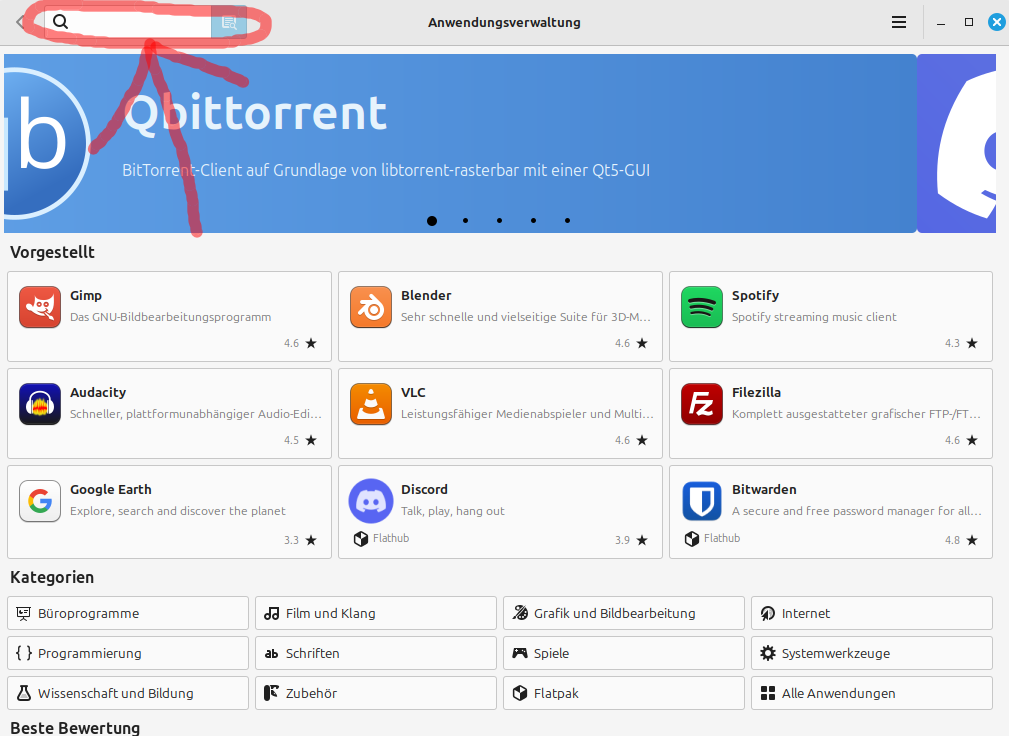Click the Schriften category label
Screen dimensions: 1009x736
point(312,654)
